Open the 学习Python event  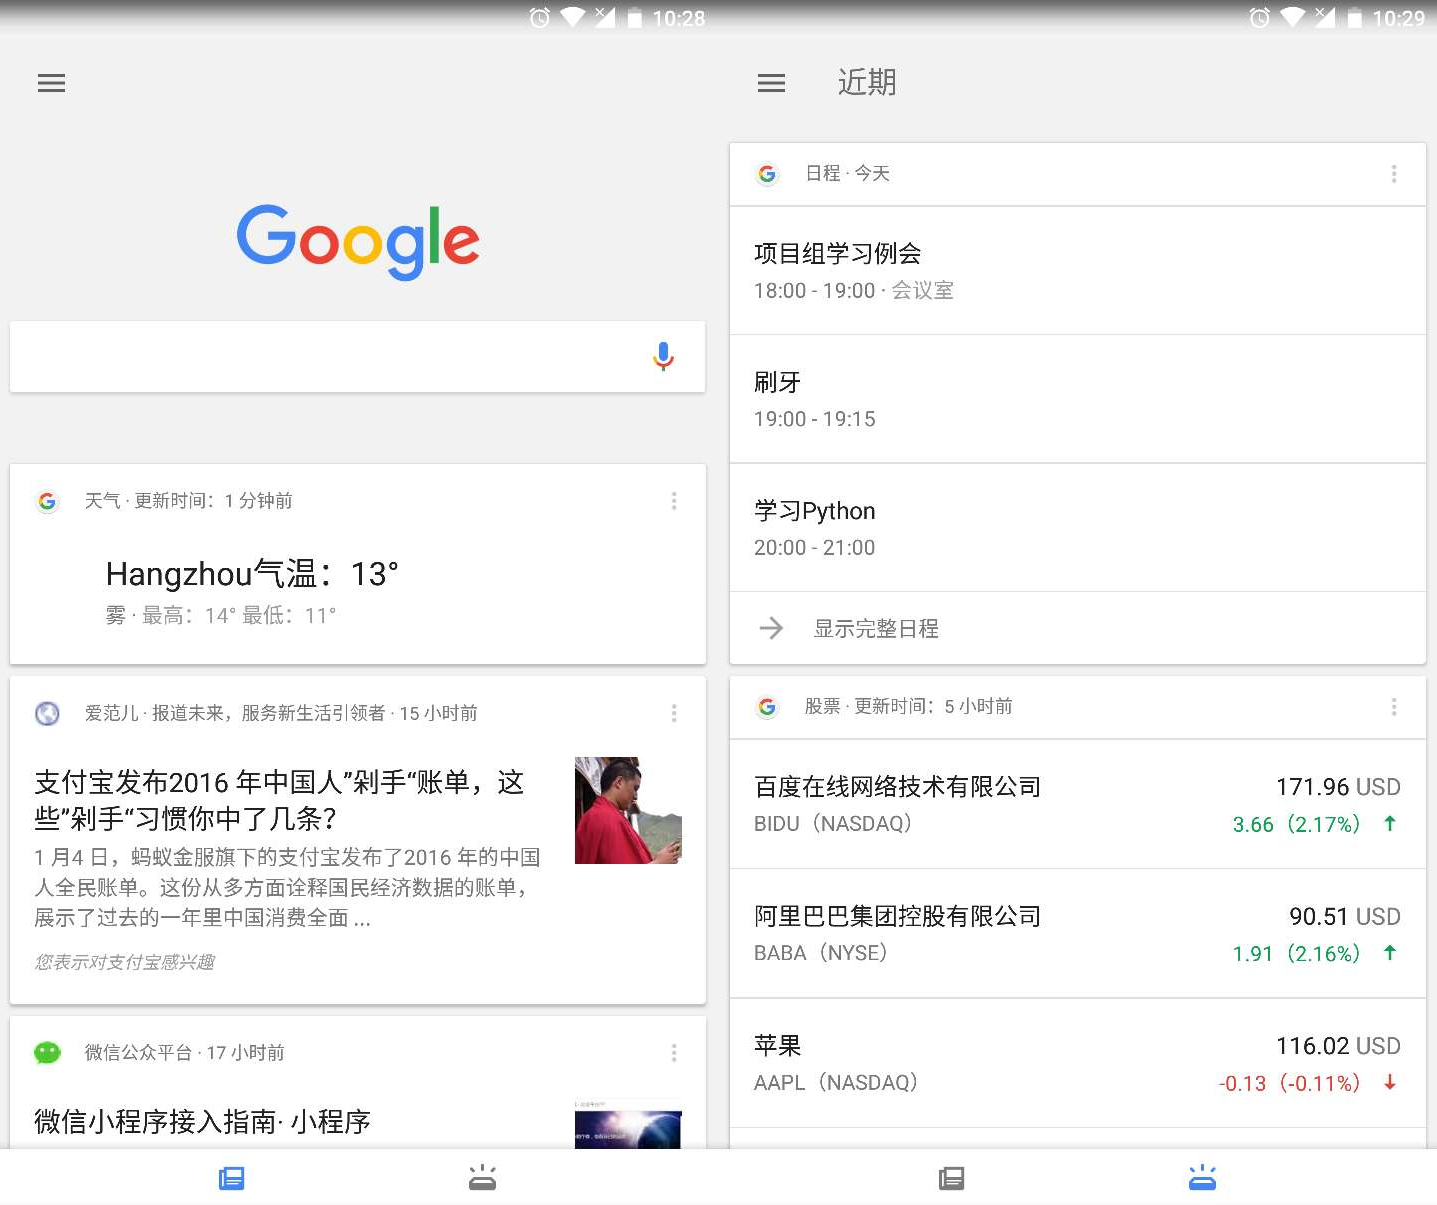point(1078,528)
